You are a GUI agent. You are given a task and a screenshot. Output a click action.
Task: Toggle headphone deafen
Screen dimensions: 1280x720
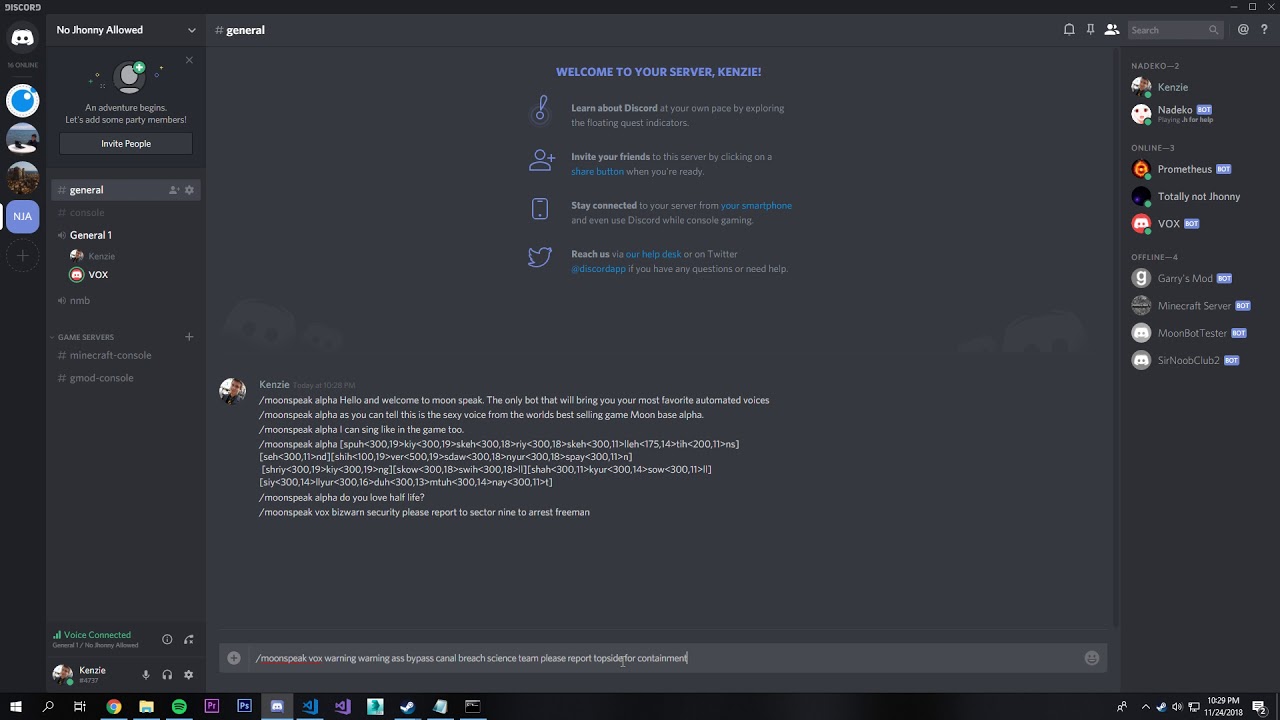coord(167,675)
